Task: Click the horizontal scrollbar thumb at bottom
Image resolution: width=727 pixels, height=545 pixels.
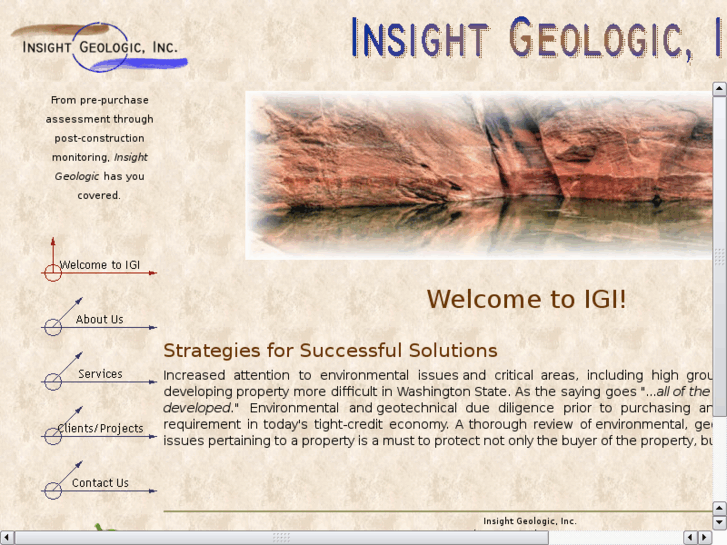Action: [x=281, y=537]
